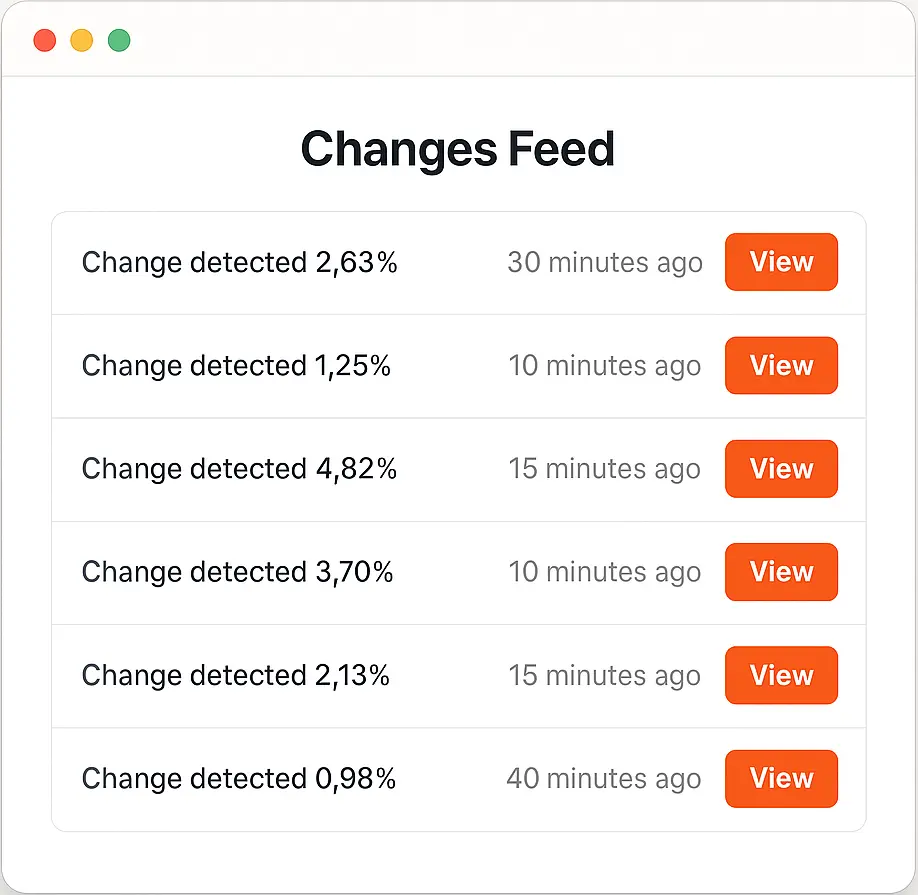Click the '40 minutes ago' timestamp
This screenshot has width=918, height=895.
point(605,778)
